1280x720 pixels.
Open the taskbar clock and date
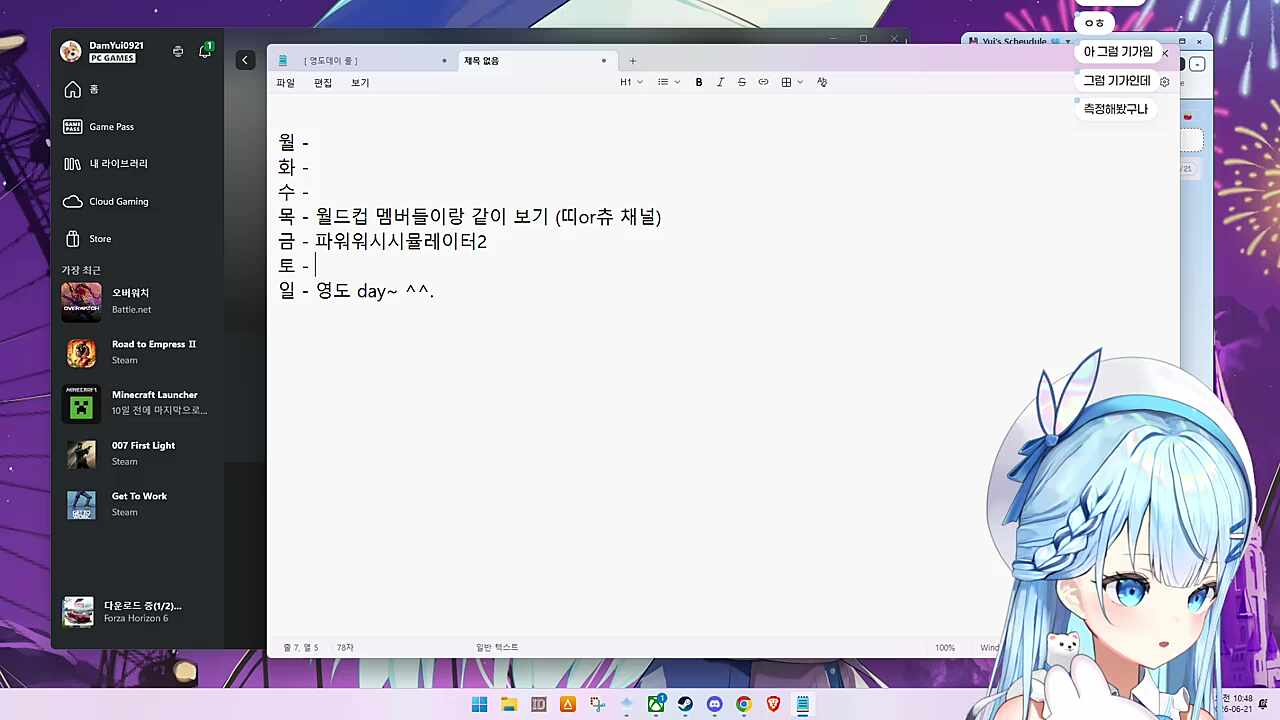[x=1236, y=703]
